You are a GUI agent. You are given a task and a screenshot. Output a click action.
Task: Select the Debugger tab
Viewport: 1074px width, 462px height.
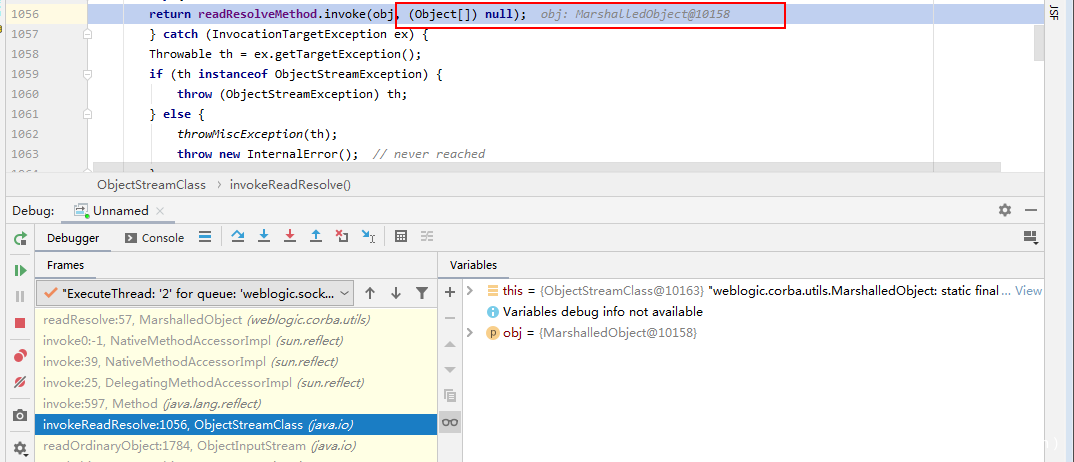tap(73, 238)
